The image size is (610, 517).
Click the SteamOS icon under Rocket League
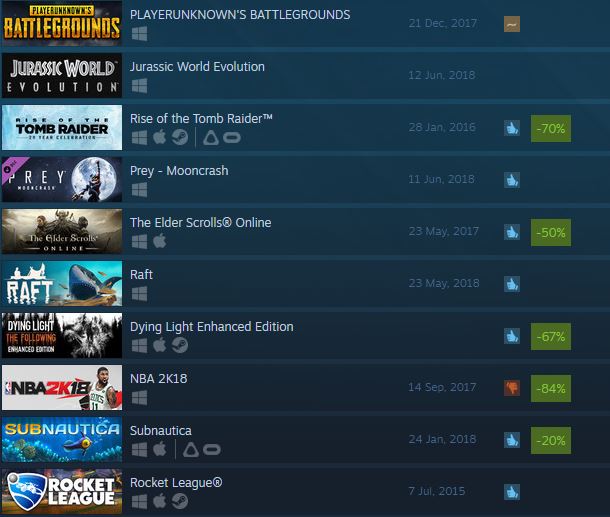pos(180,501)
